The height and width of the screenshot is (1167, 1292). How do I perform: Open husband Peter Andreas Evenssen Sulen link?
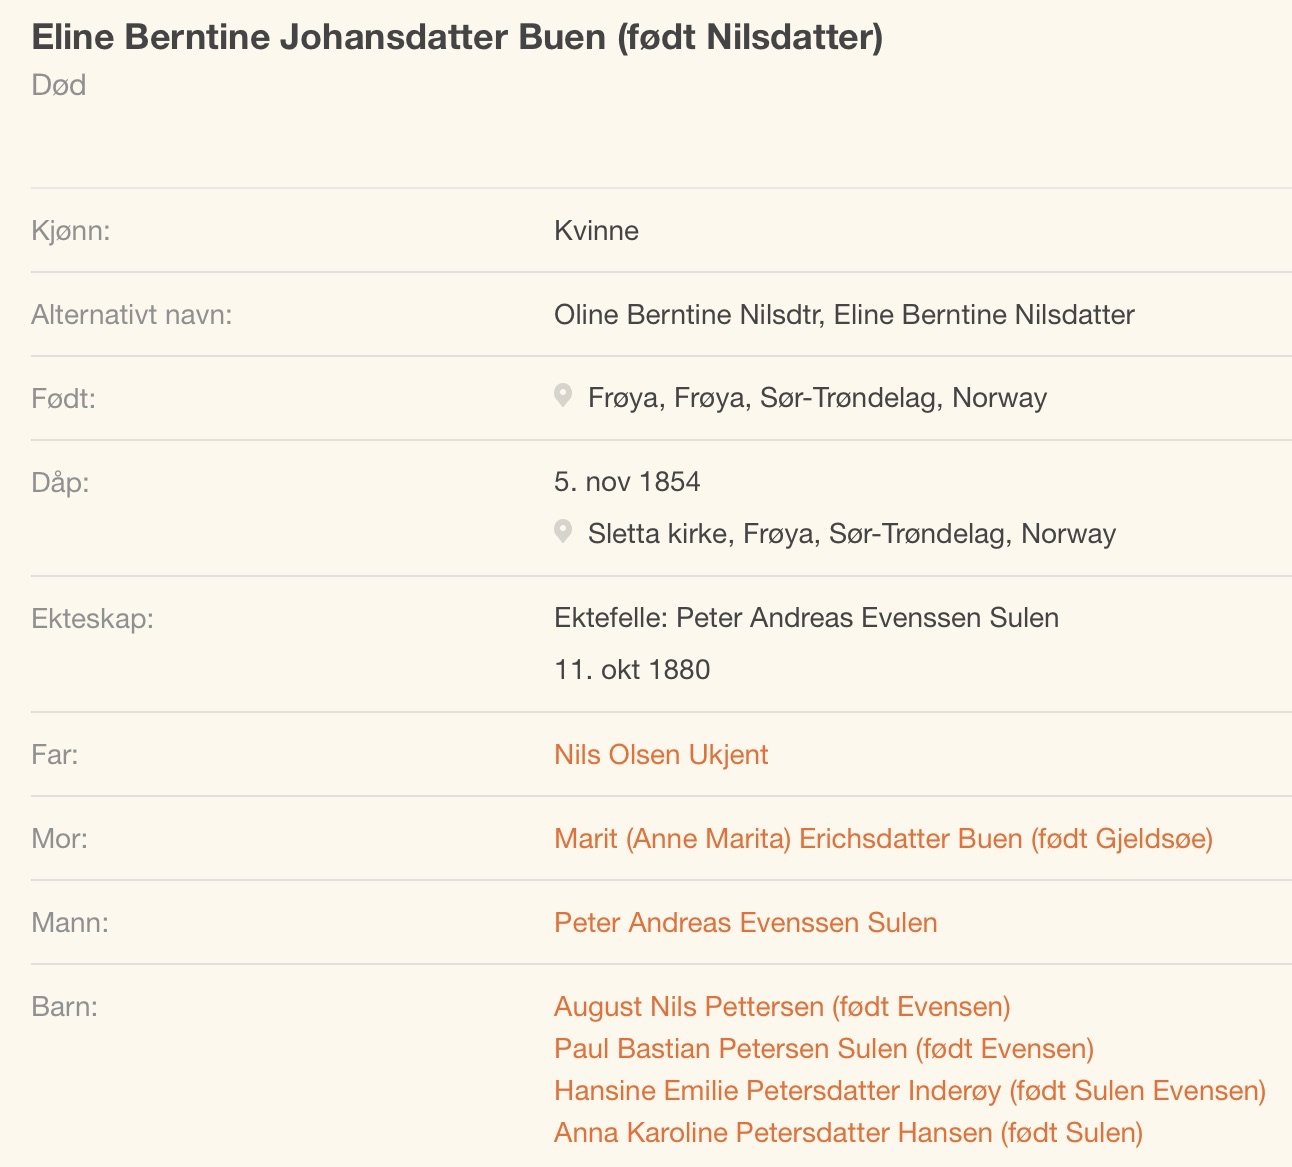745,922
